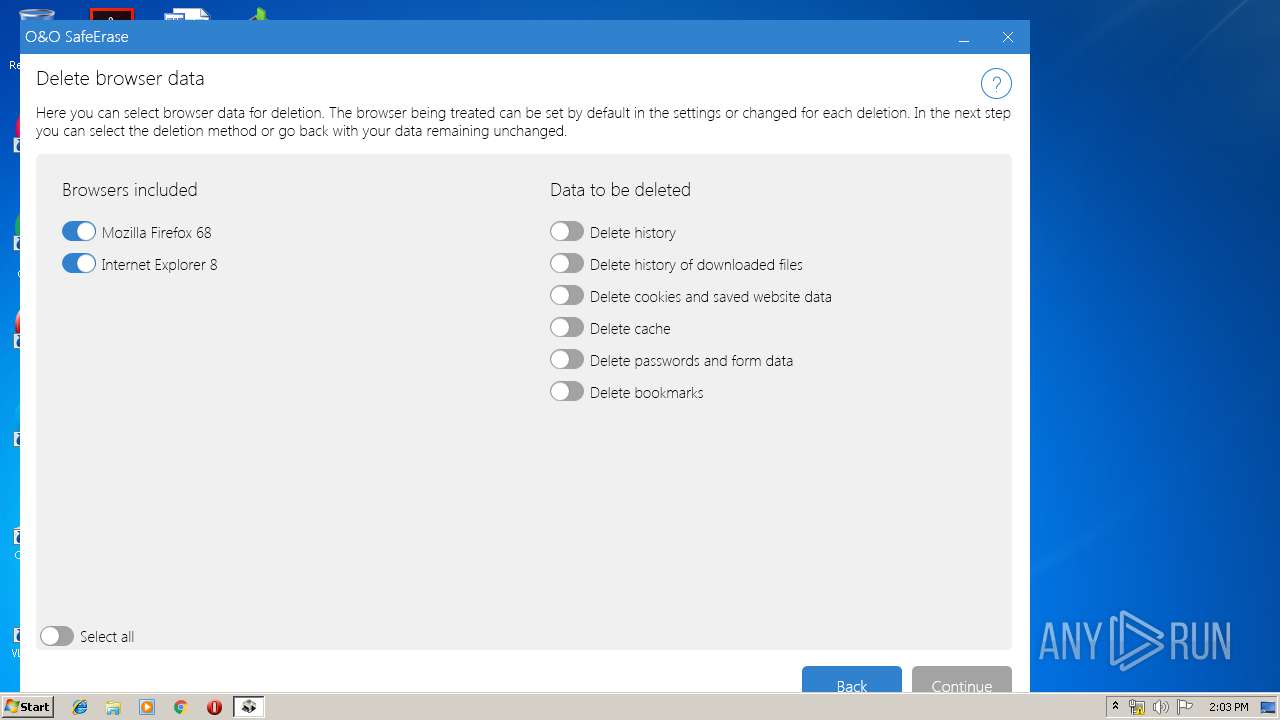Click the Delete cache label text

click(630, 329)
